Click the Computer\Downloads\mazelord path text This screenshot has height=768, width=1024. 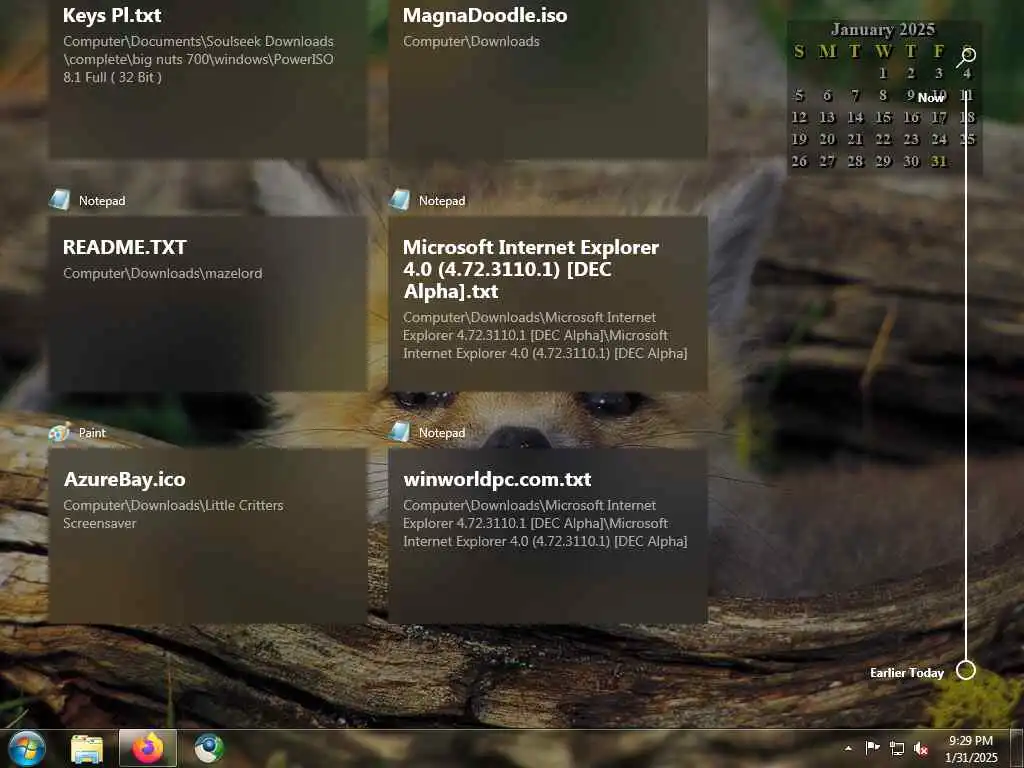coord(163,273)
